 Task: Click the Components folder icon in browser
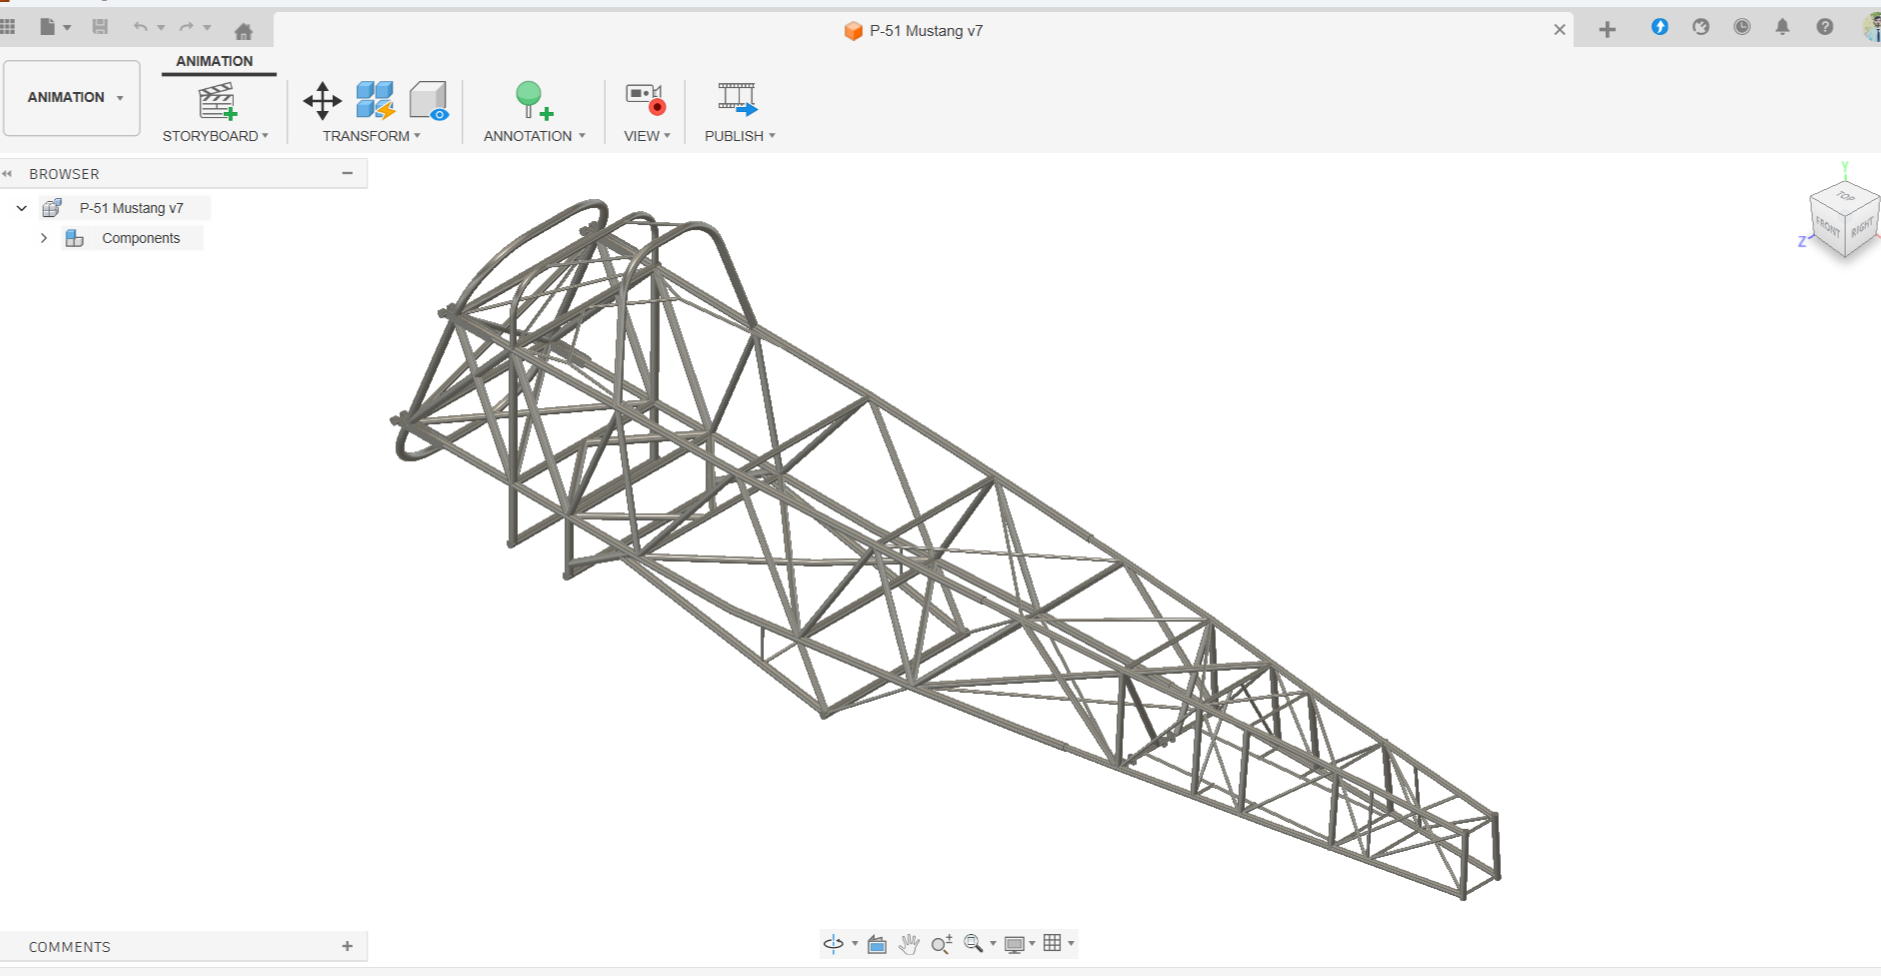[74, 238]
